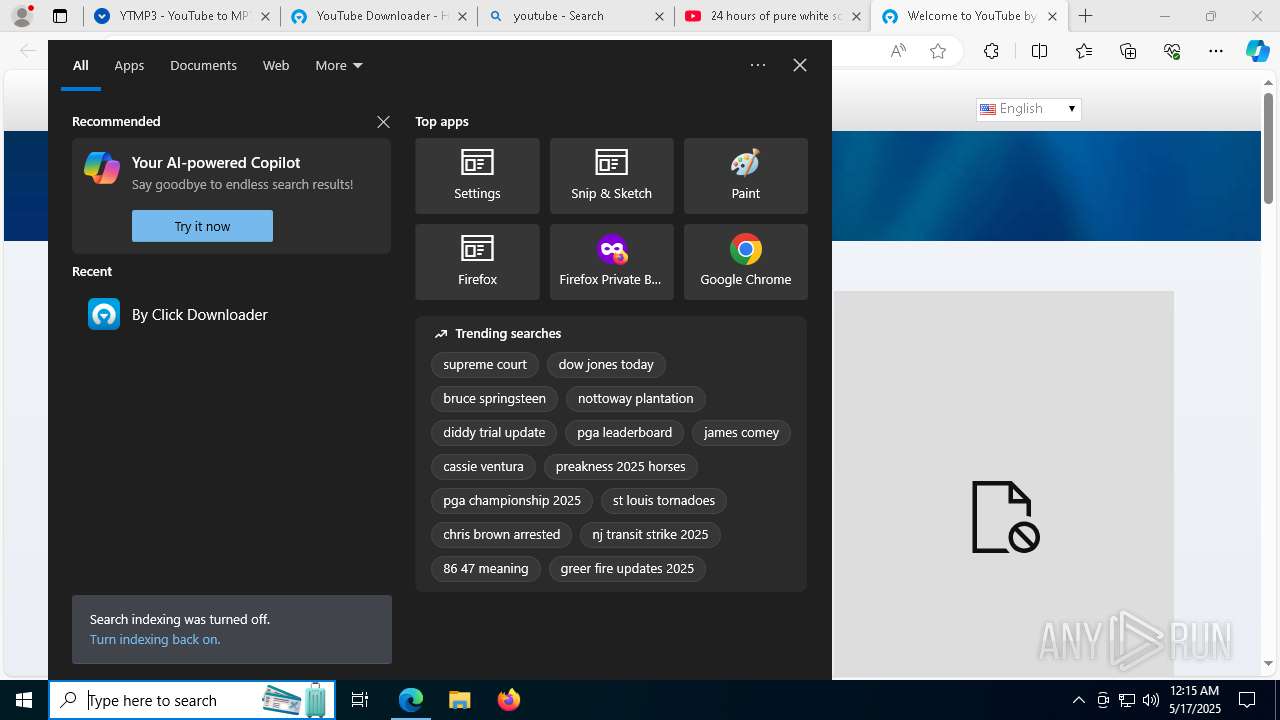Open Task View on taskbar
The height and width of the screenshot is (720, 1280).
[x=360, y=700]
